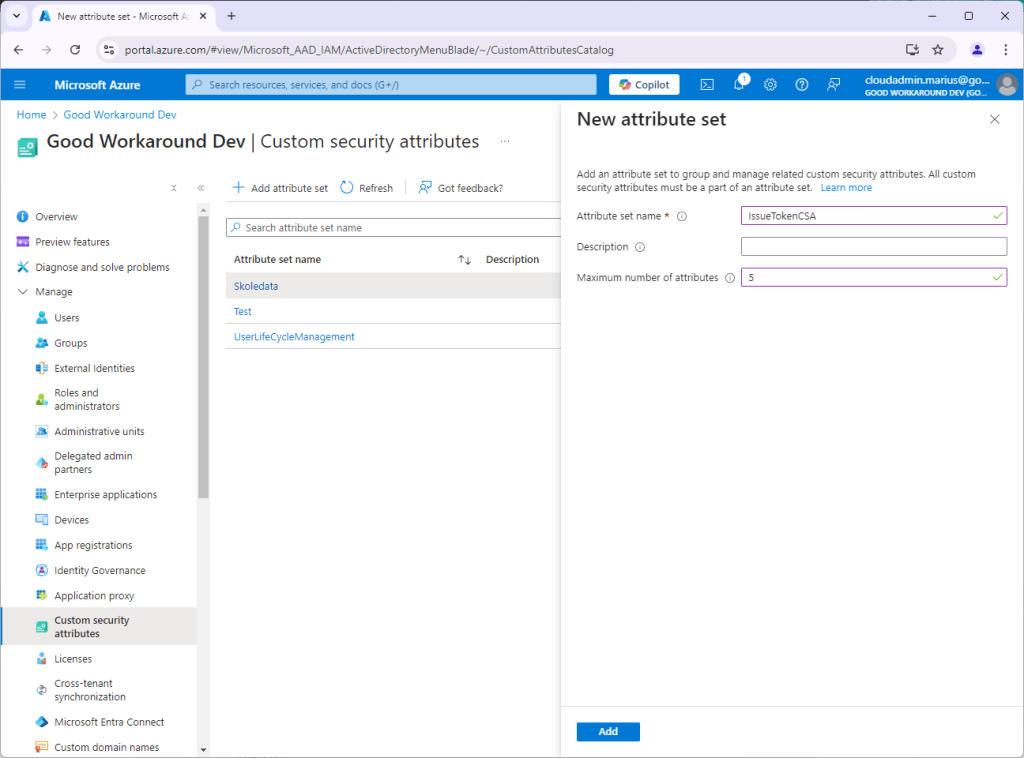Click the Copilot button
This screenshot has height=758, width=1024.
[644, 85]
